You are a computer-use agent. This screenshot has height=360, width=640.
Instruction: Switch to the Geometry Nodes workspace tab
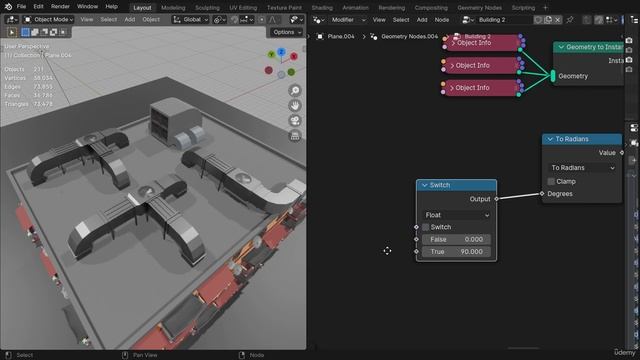[x=479, y=8]
